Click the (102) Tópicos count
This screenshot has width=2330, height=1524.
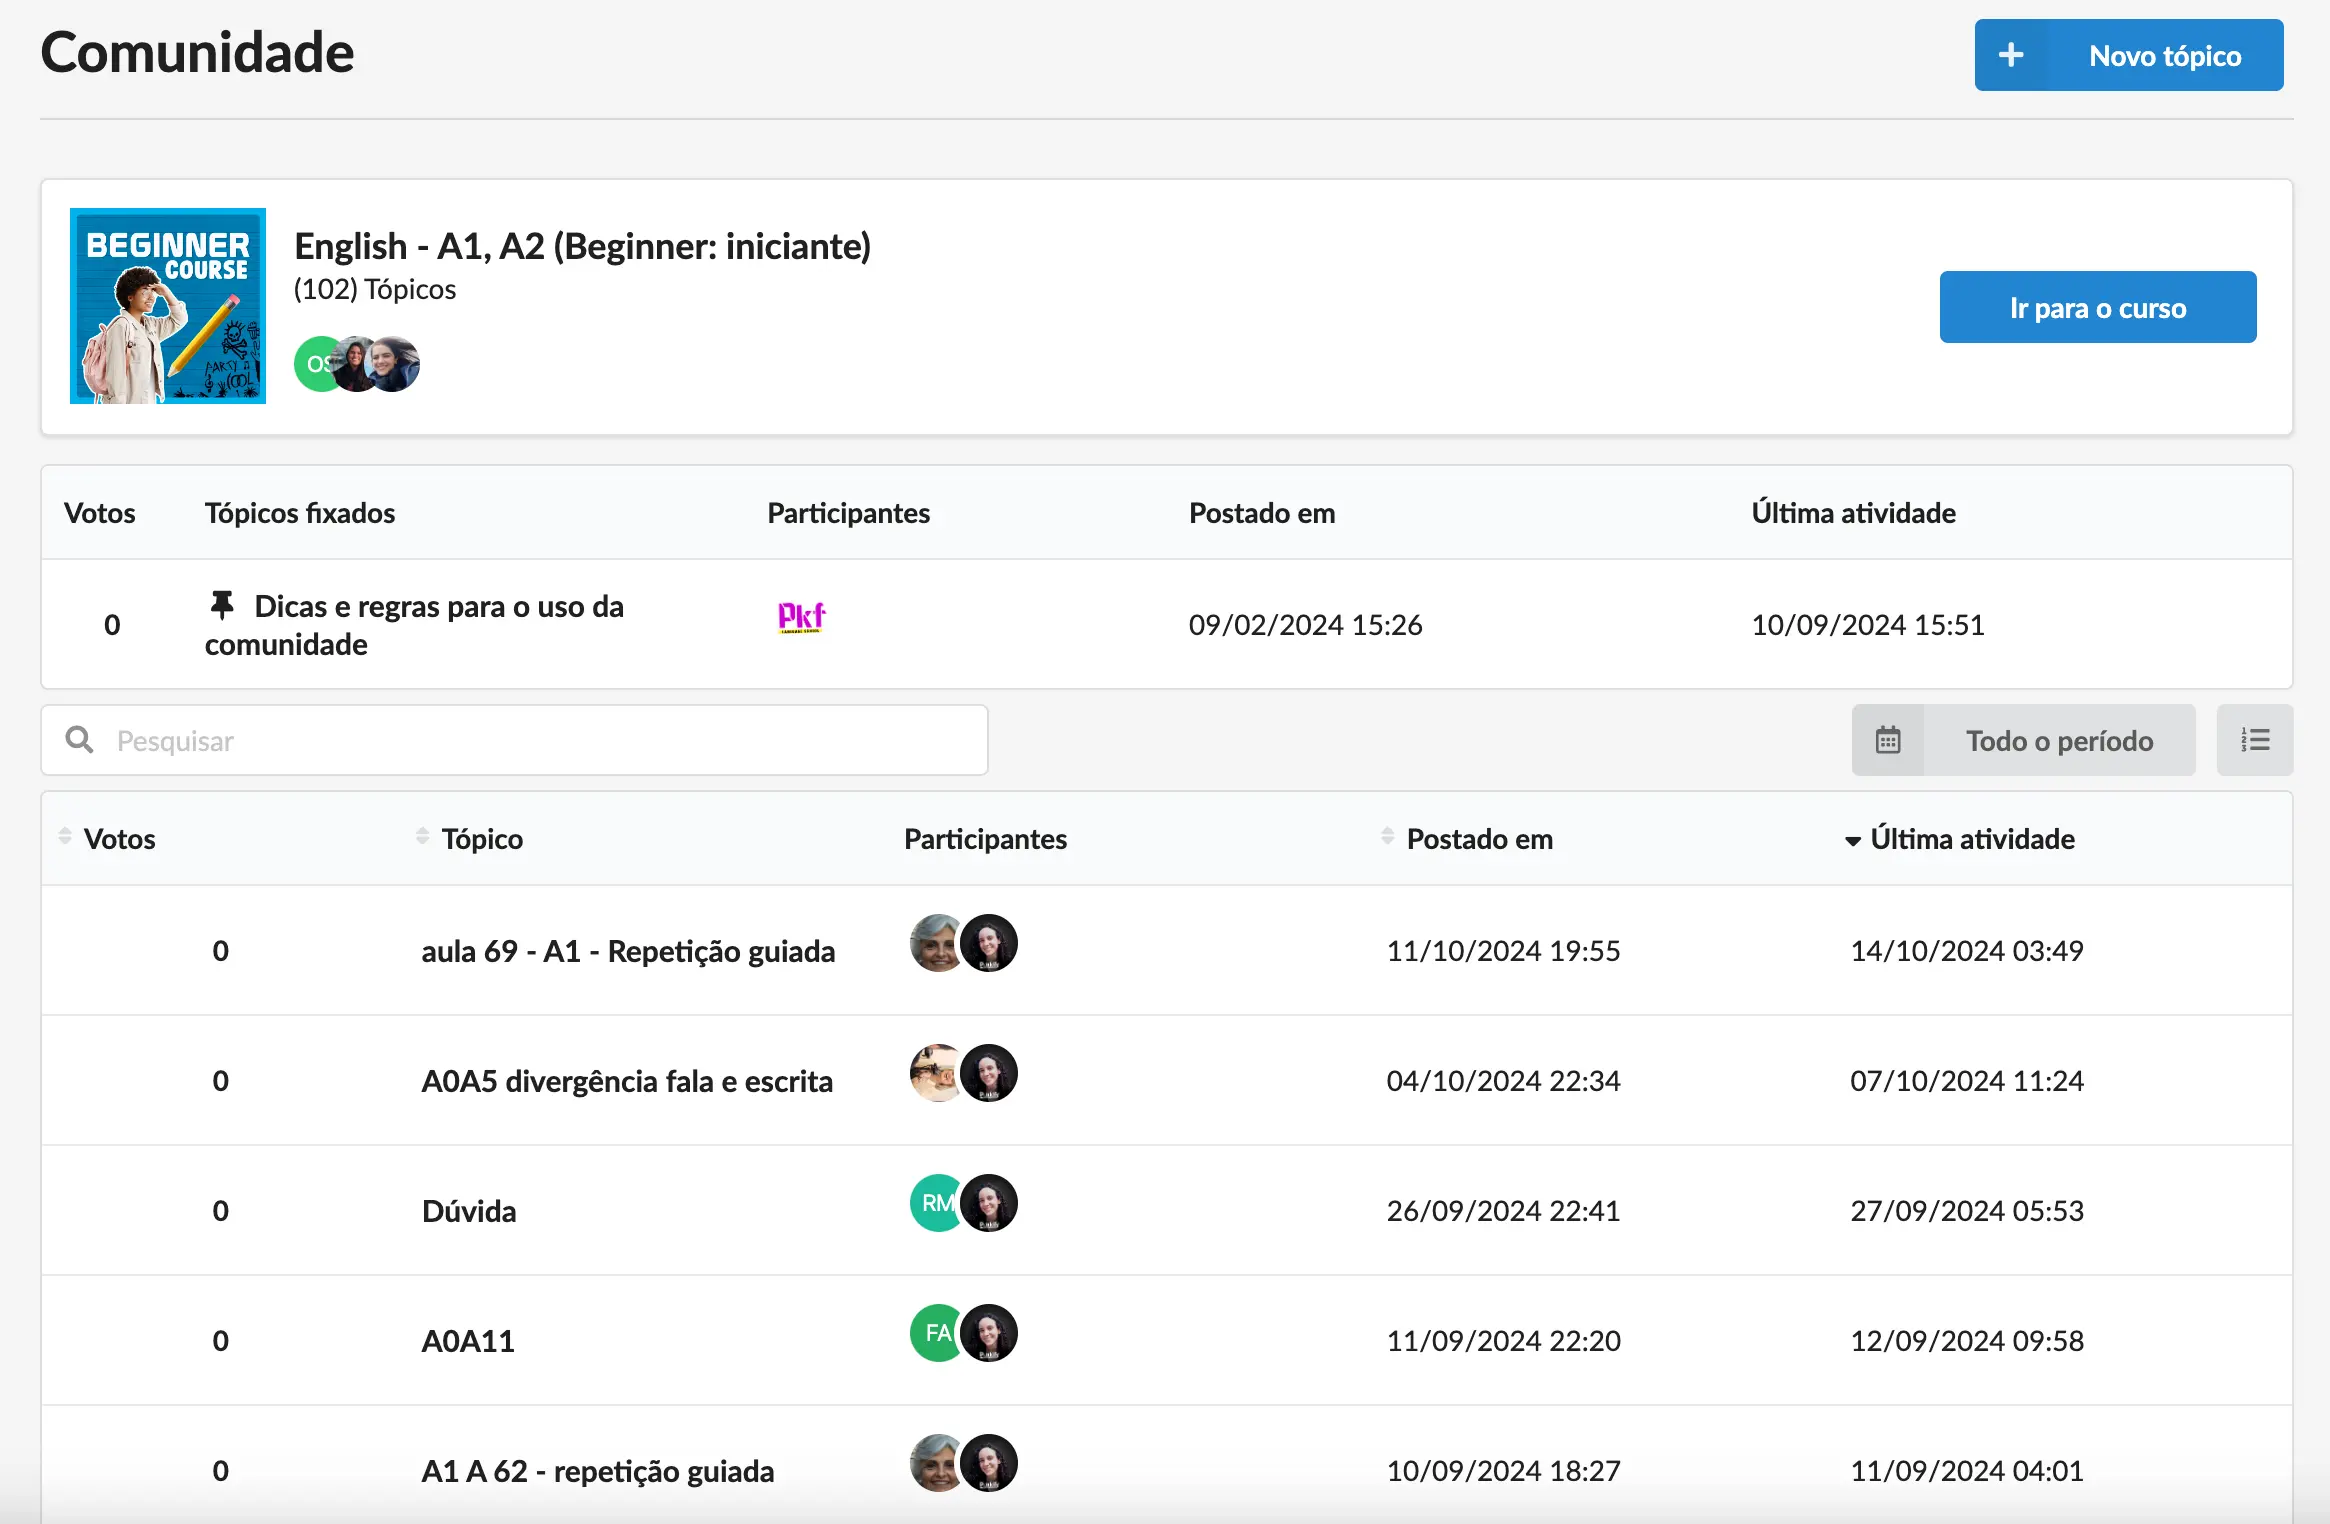[x=375, y=289]
